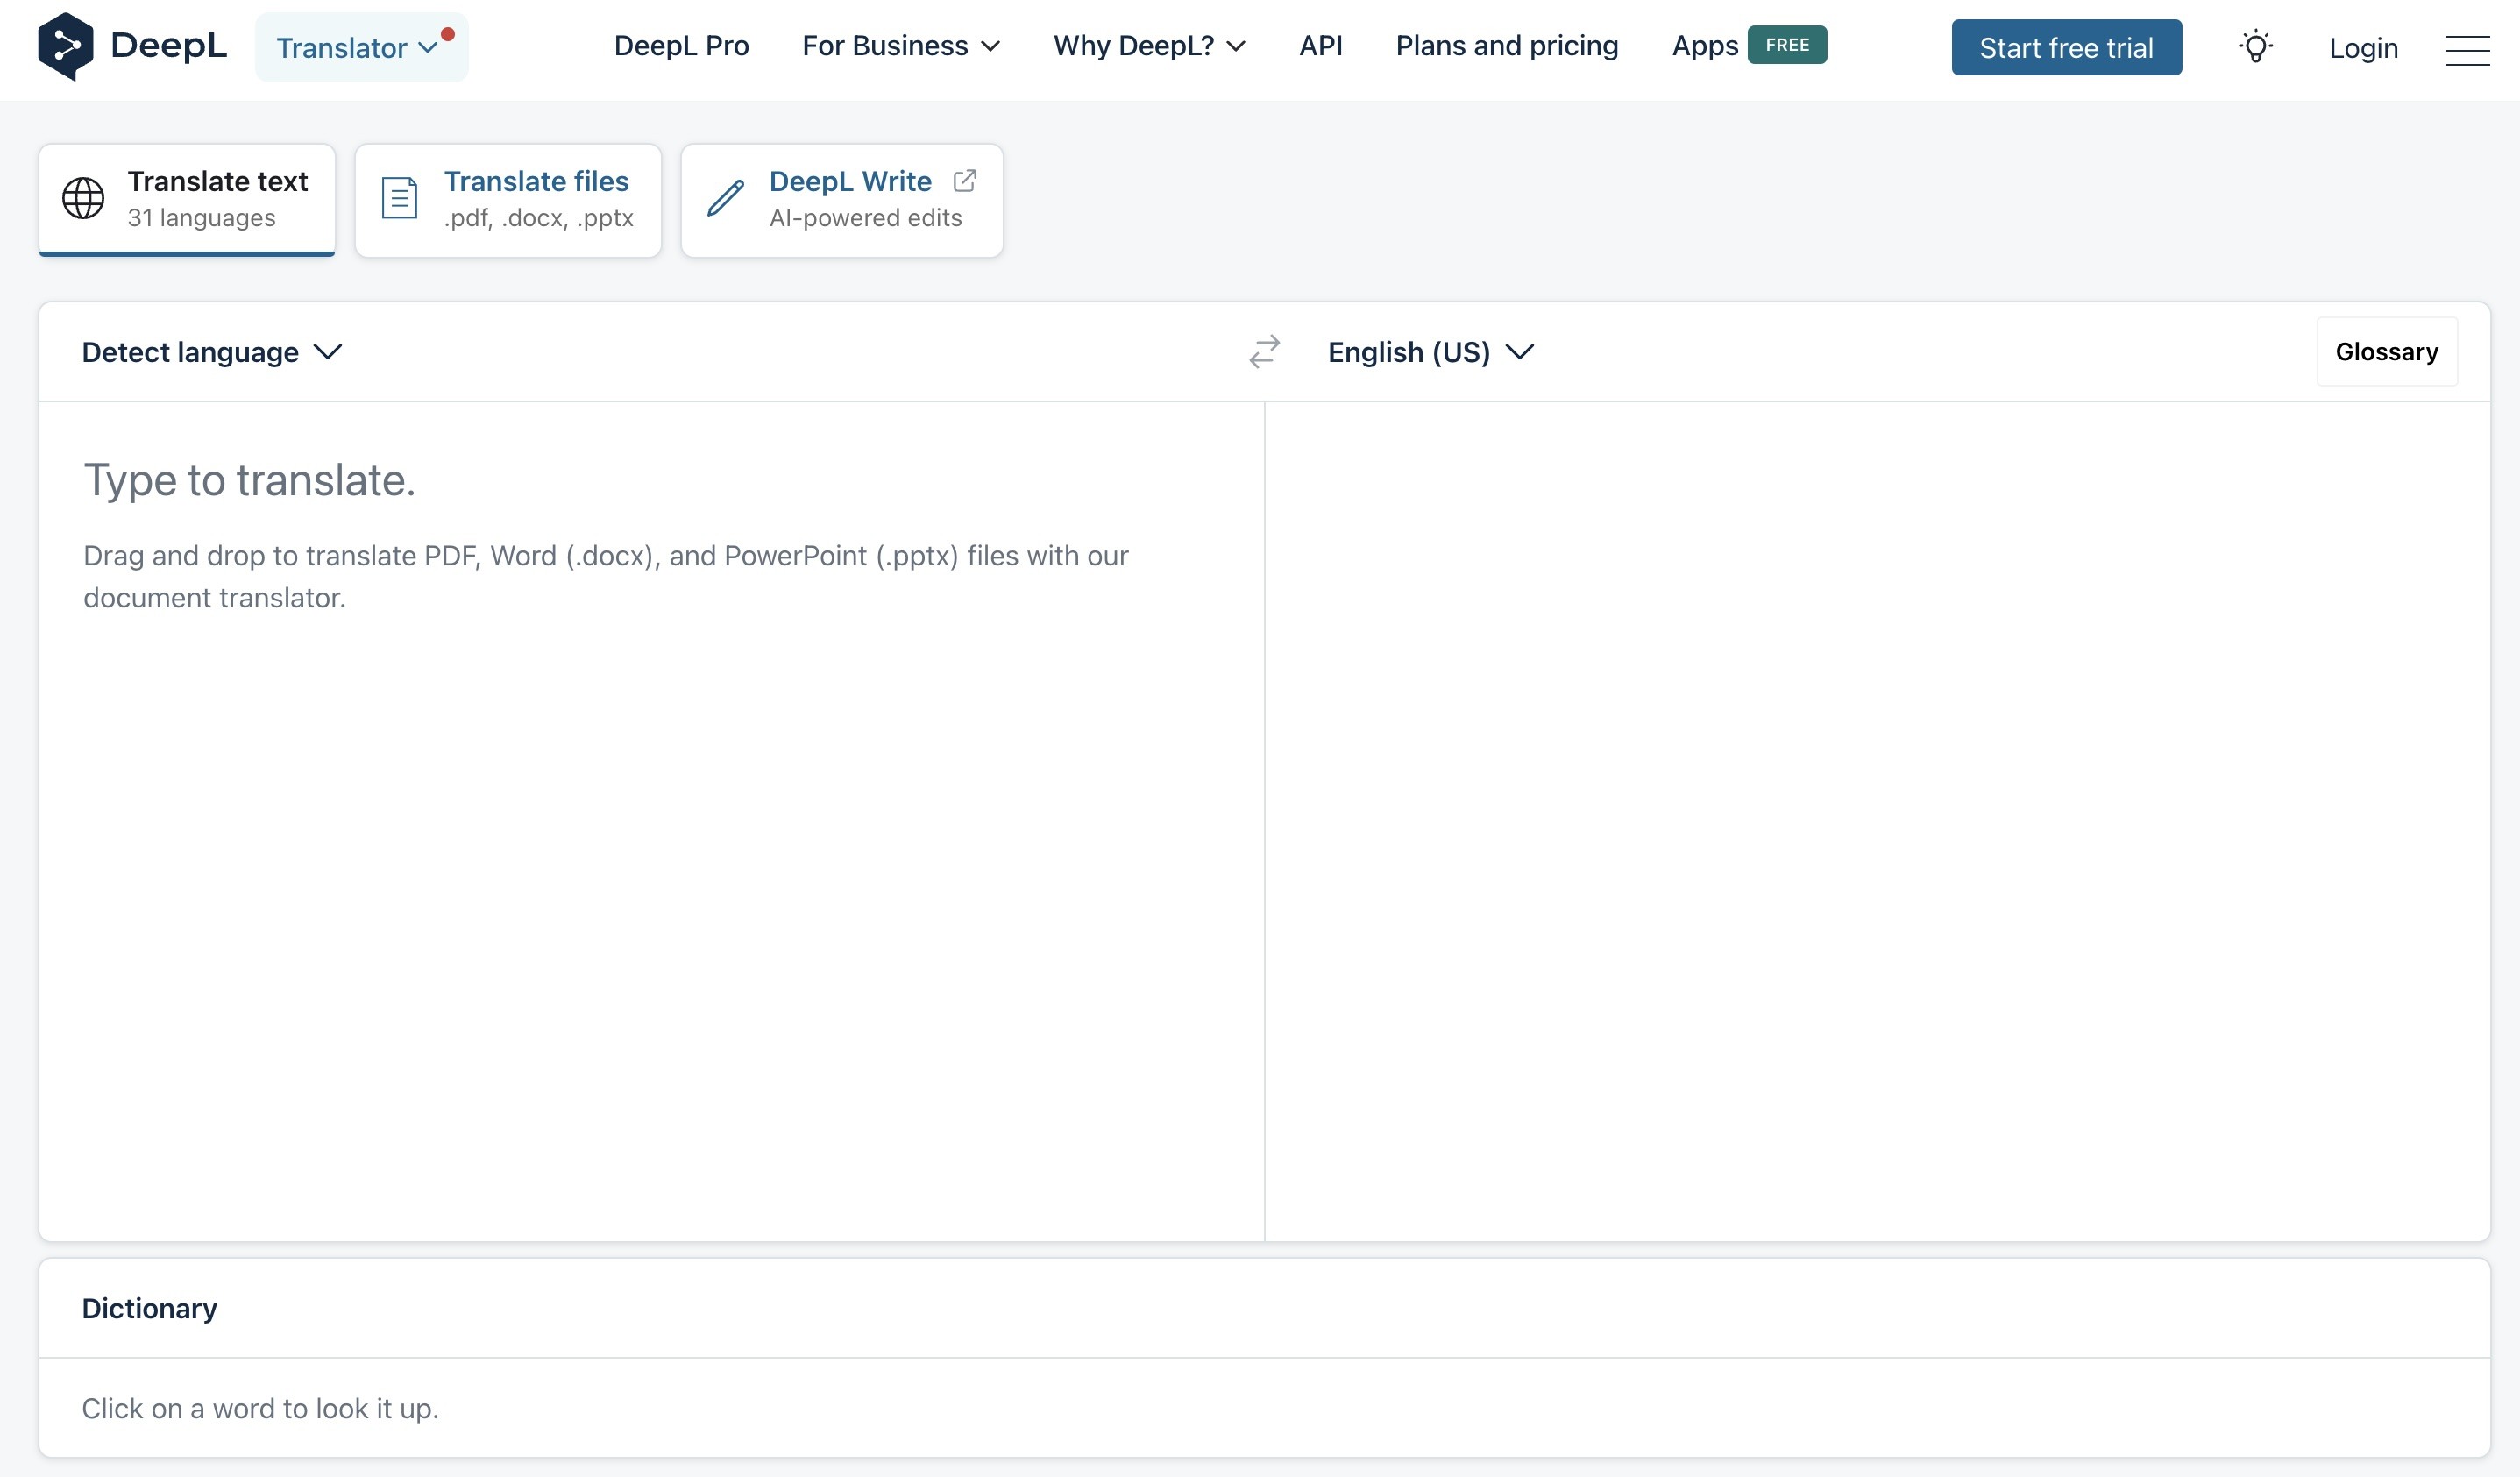The image size is (2520, 1477).
Task: Swap languages using the arrows icon
Action: pos(1264,352)
